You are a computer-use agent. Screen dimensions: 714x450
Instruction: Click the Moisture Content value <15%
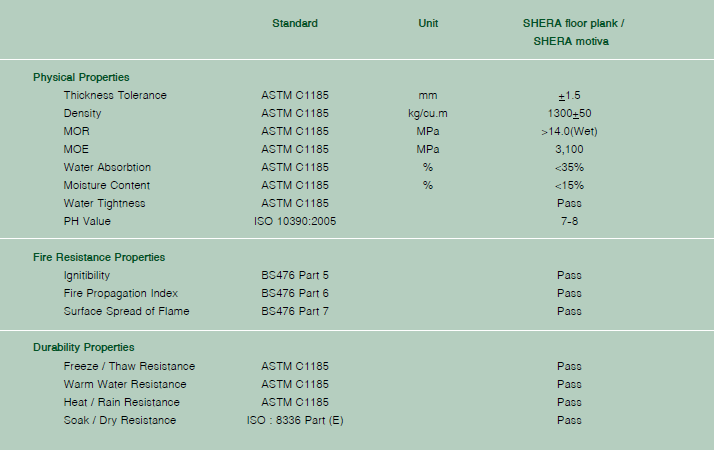pyautogui.click(x=569, y=185)
